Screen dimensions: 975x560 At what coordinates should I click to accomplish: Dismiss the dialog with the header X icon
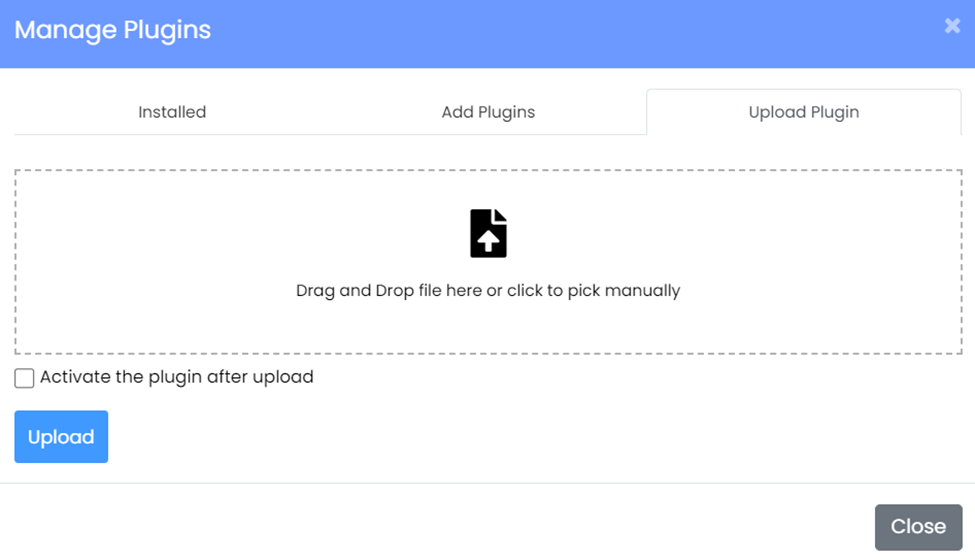pos(952,26)
